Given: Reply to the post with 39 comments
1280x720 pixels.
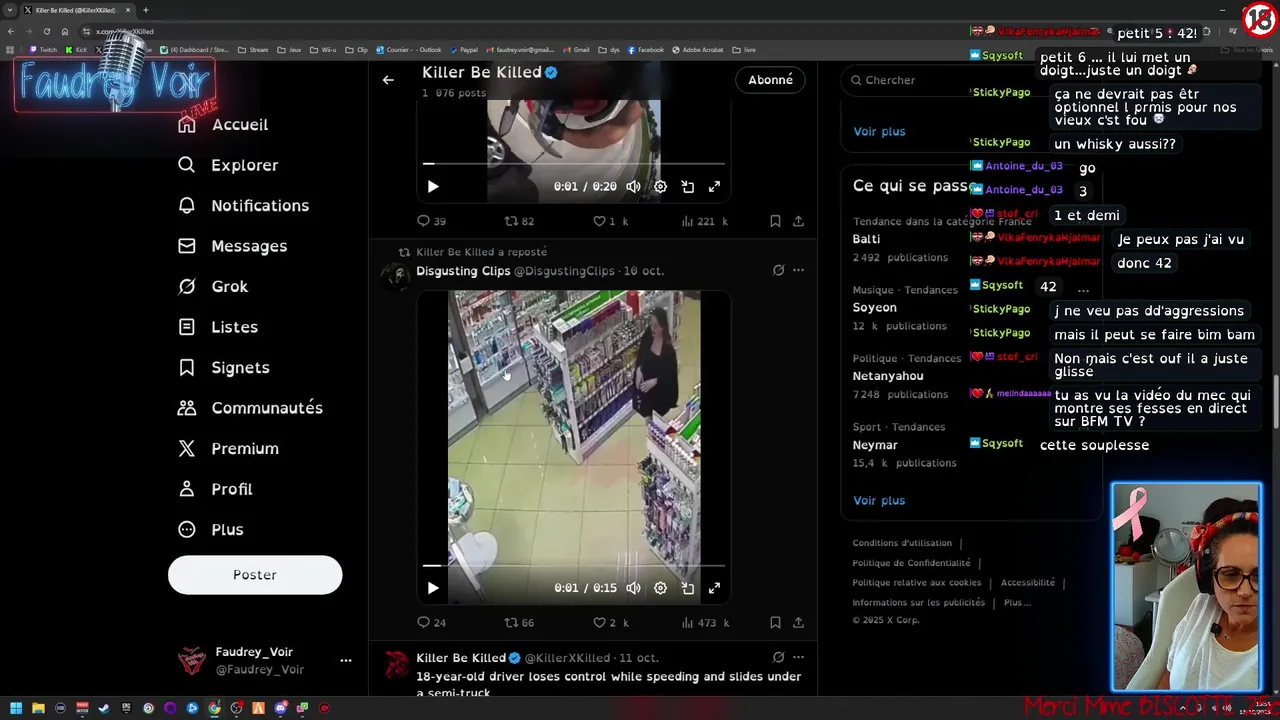Looking at the screenshot, I should [x=431, y=221].
